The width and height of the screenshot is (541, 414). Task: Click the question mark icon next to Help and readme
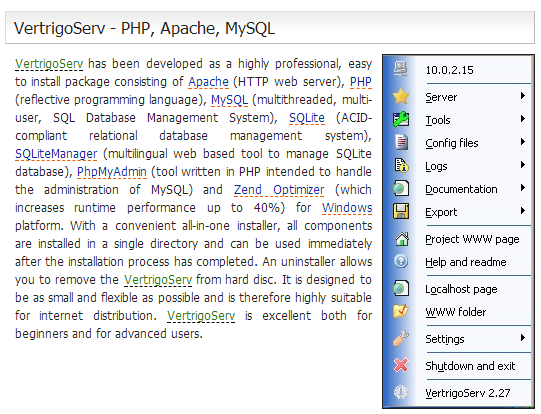pyautogui.click(x=401, y=262)
